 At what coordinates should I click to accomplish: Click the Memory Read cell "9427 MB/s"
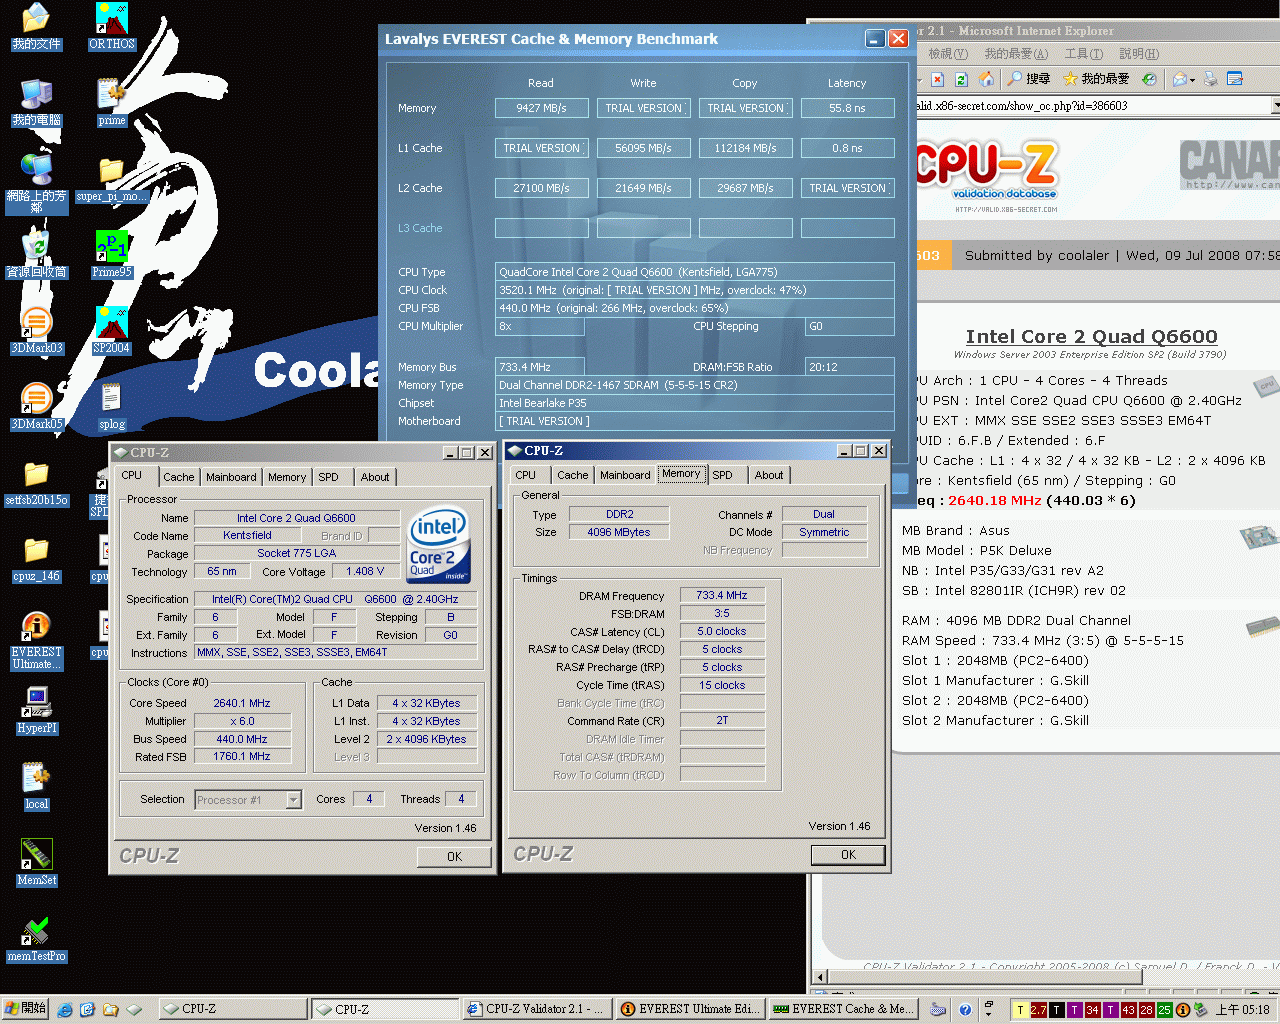[x=541, y=108]
